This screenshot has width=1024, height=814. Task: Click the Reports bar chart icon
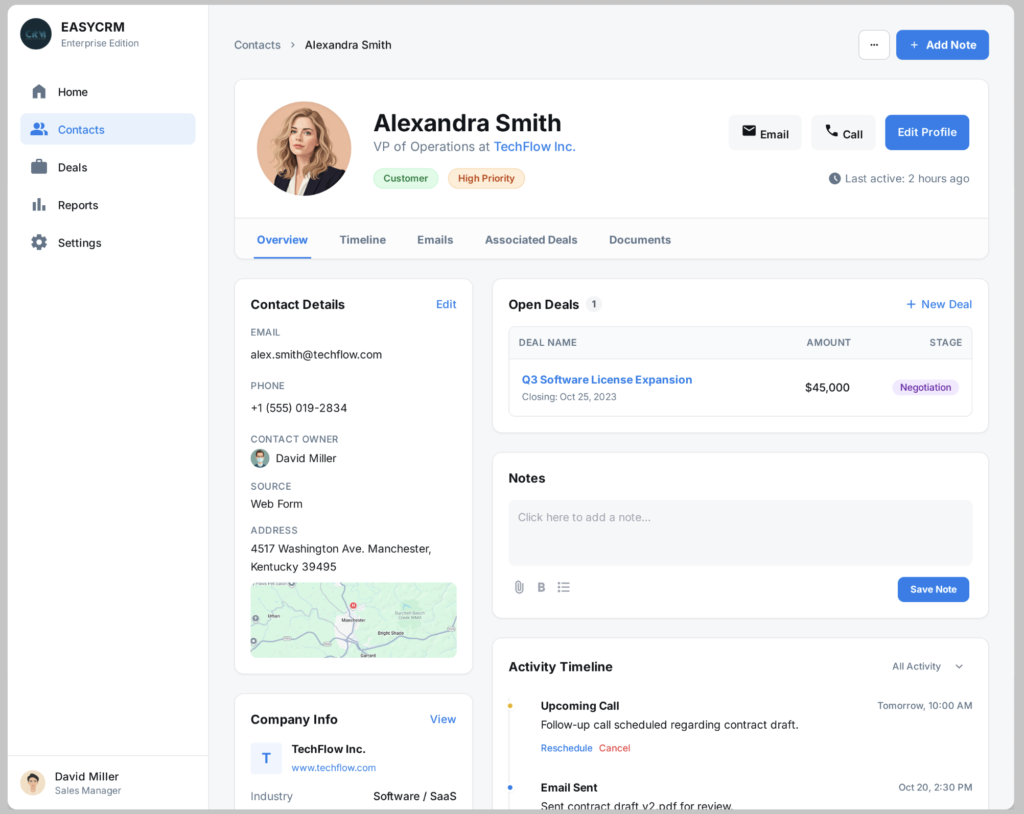click(x=39, y=205)
